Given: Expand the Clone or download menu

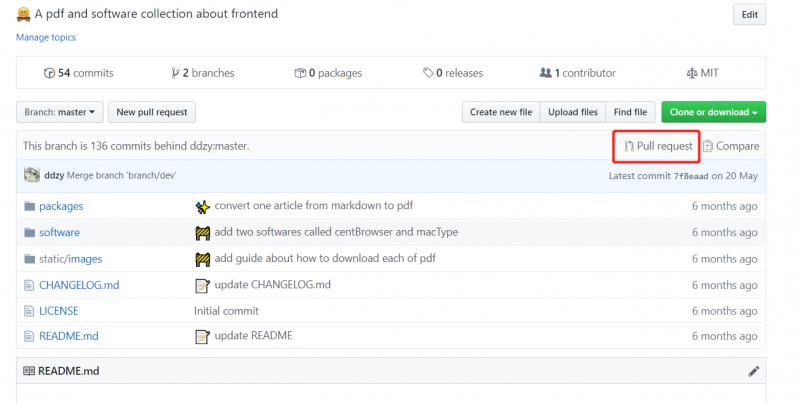Looking at the screenshot, I should point(713,113).
